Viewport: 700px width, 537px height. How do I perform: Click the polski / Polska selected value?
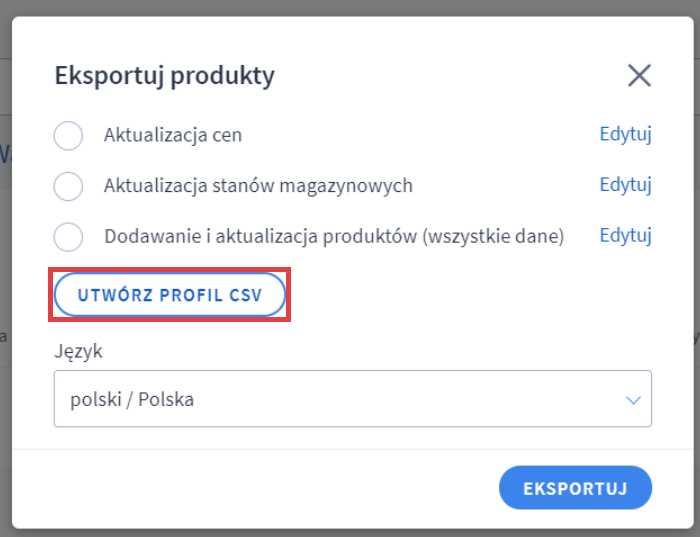pos(132,400)
